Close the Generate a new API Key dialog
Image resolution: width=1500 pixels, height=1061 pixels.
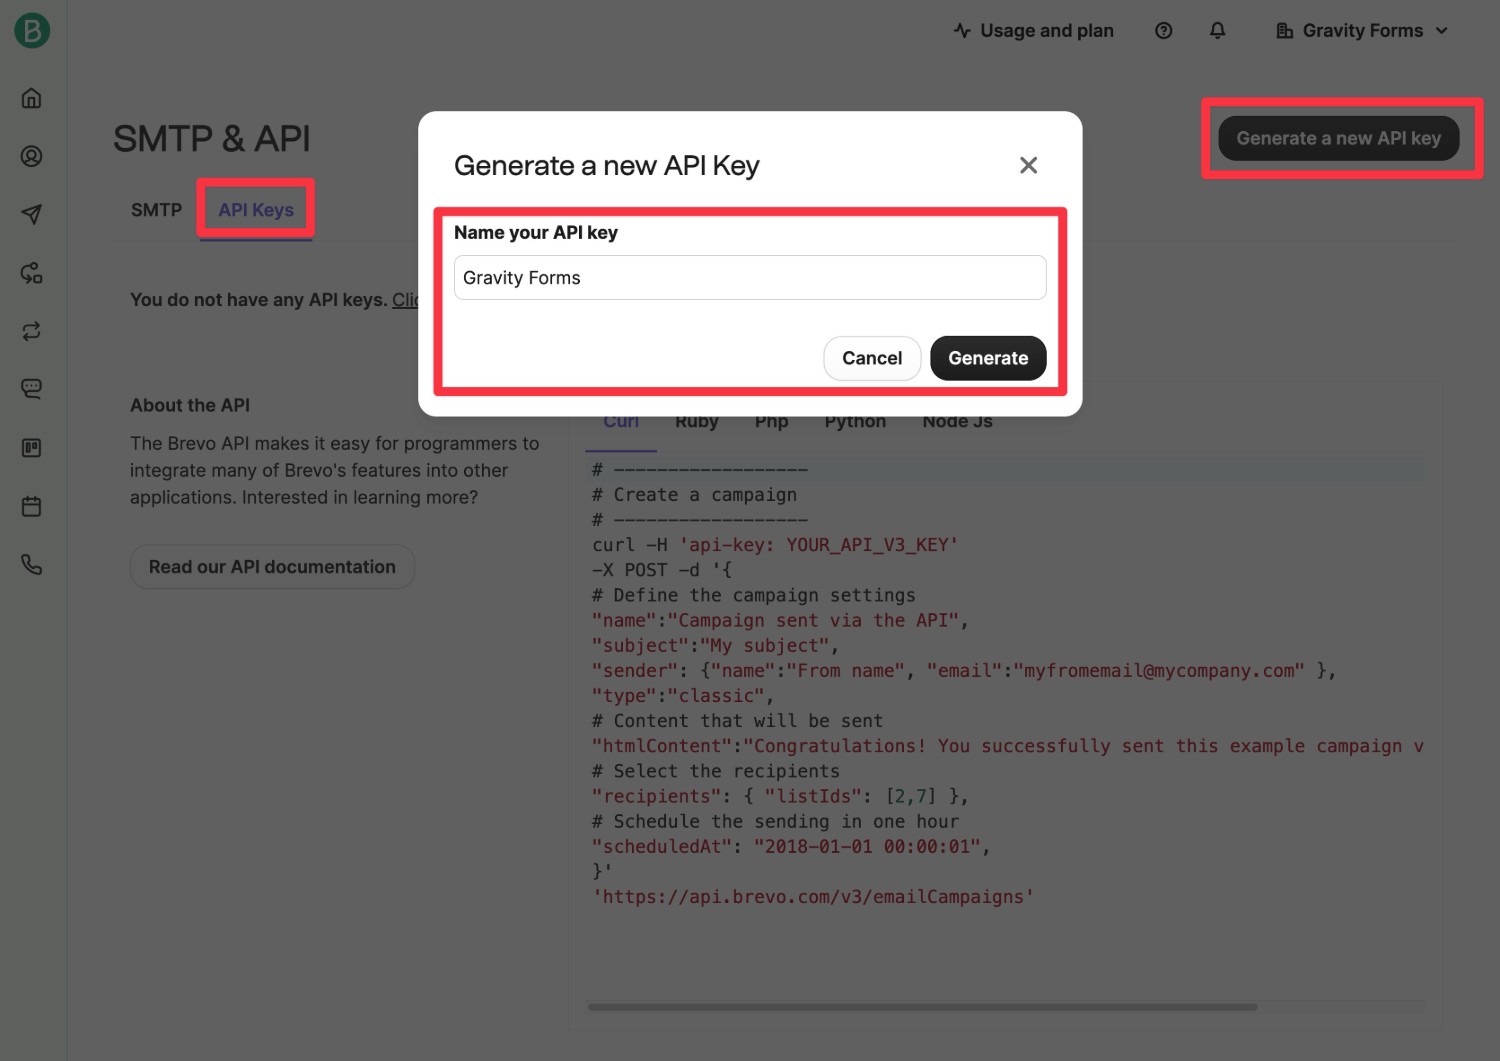1028,165
